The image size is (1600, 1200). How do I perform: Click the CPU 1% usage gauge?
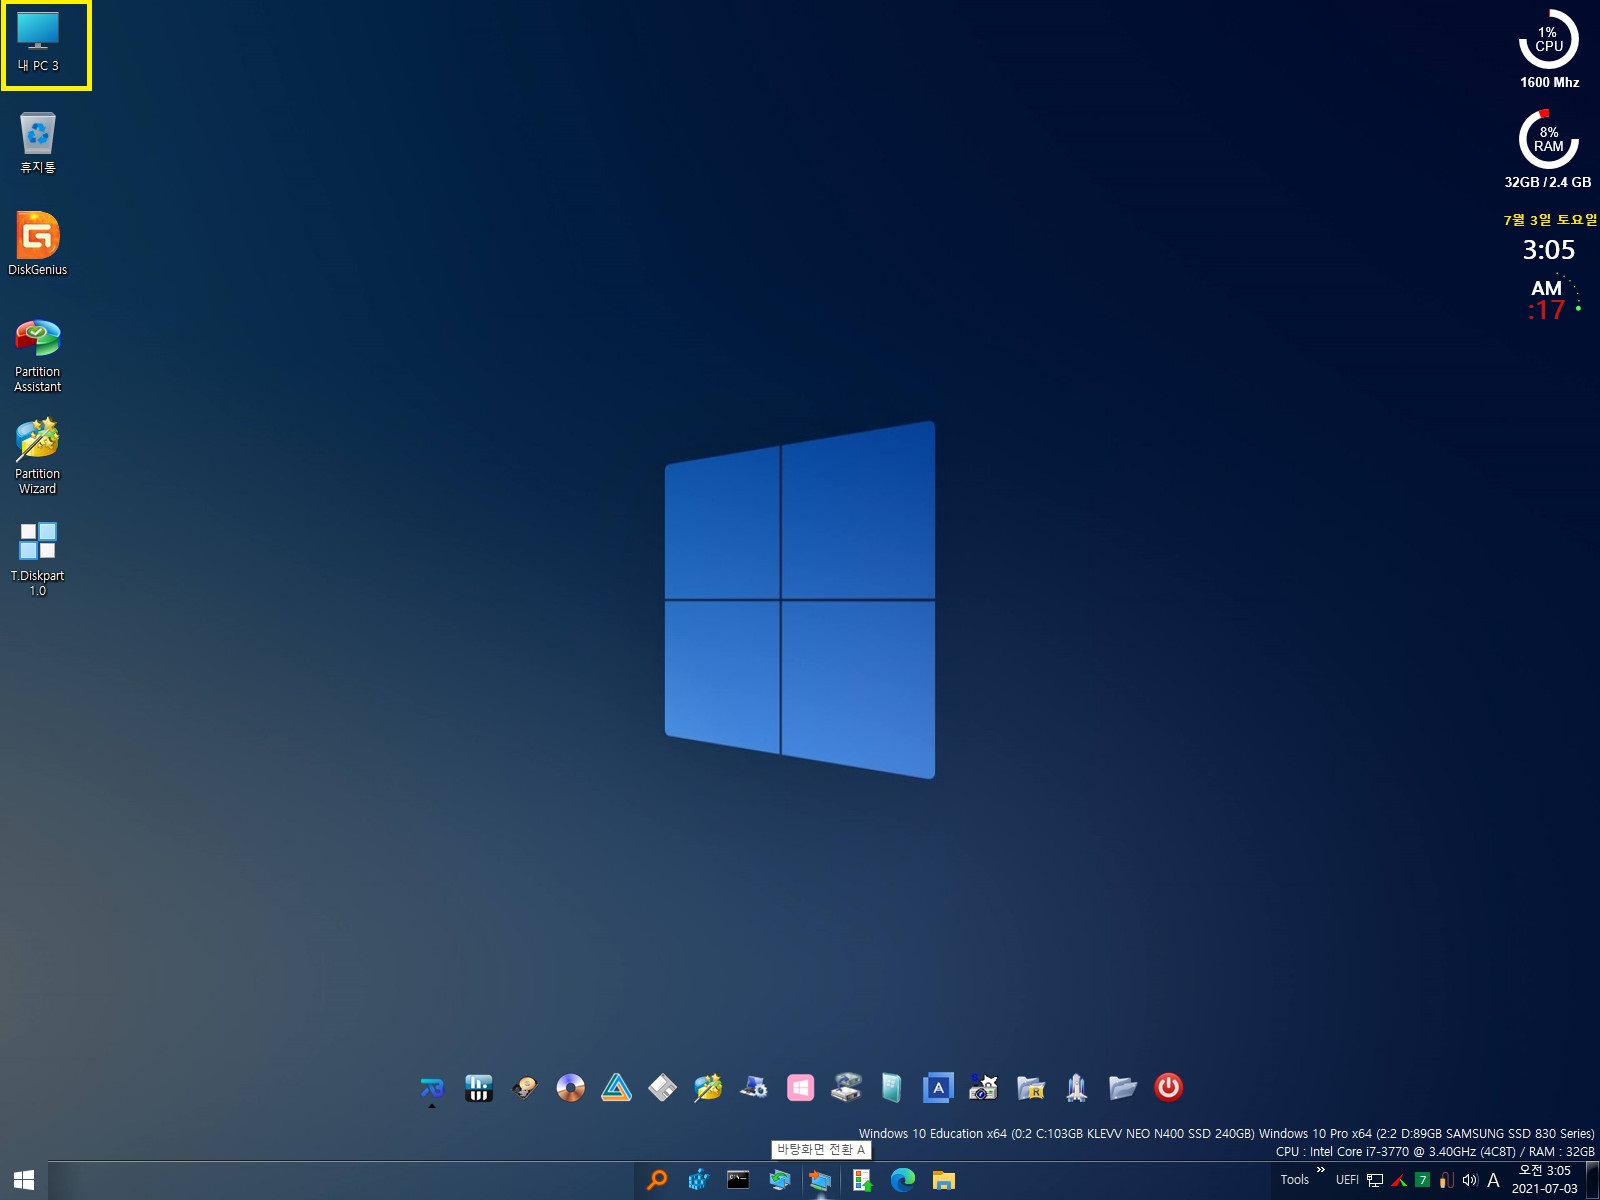[x=1549, y=40]
